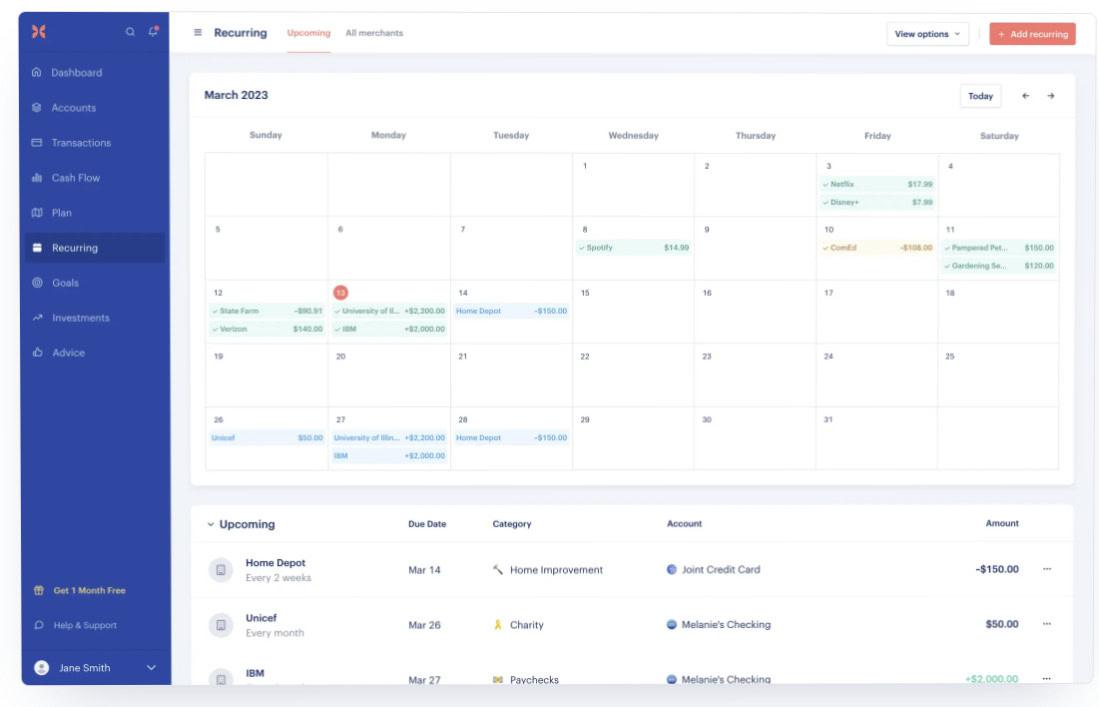The image size is (1099, 707).
Task: Toggle the checkmark on the Netflix entry
Action: [x=826, y=184]
